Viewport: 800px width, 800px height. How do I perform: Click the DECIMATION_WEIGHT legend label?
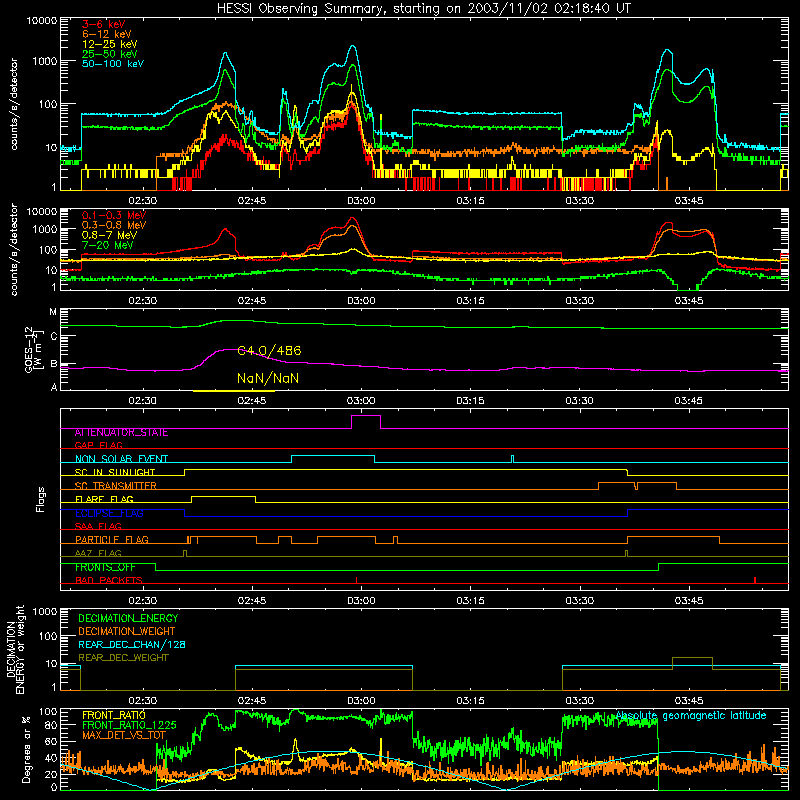point(127,631)
